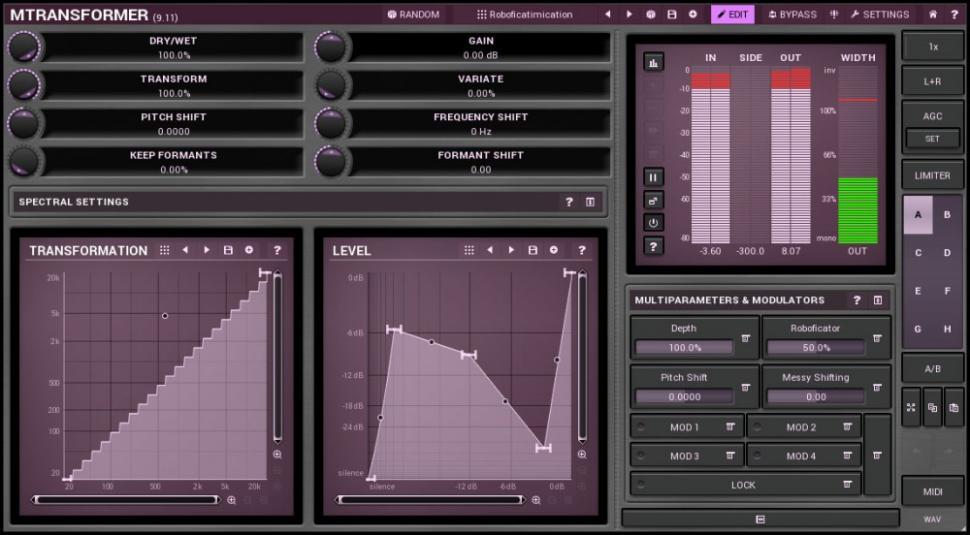Open the MOD 1 modulator menu
Screen dimensions: 970x535
click(x=730, y=427)
